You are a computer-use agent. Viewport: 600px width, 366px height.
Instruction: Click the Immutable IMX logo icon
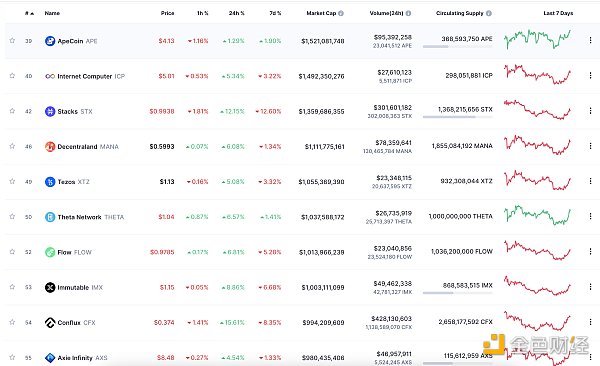coord(50,287)
